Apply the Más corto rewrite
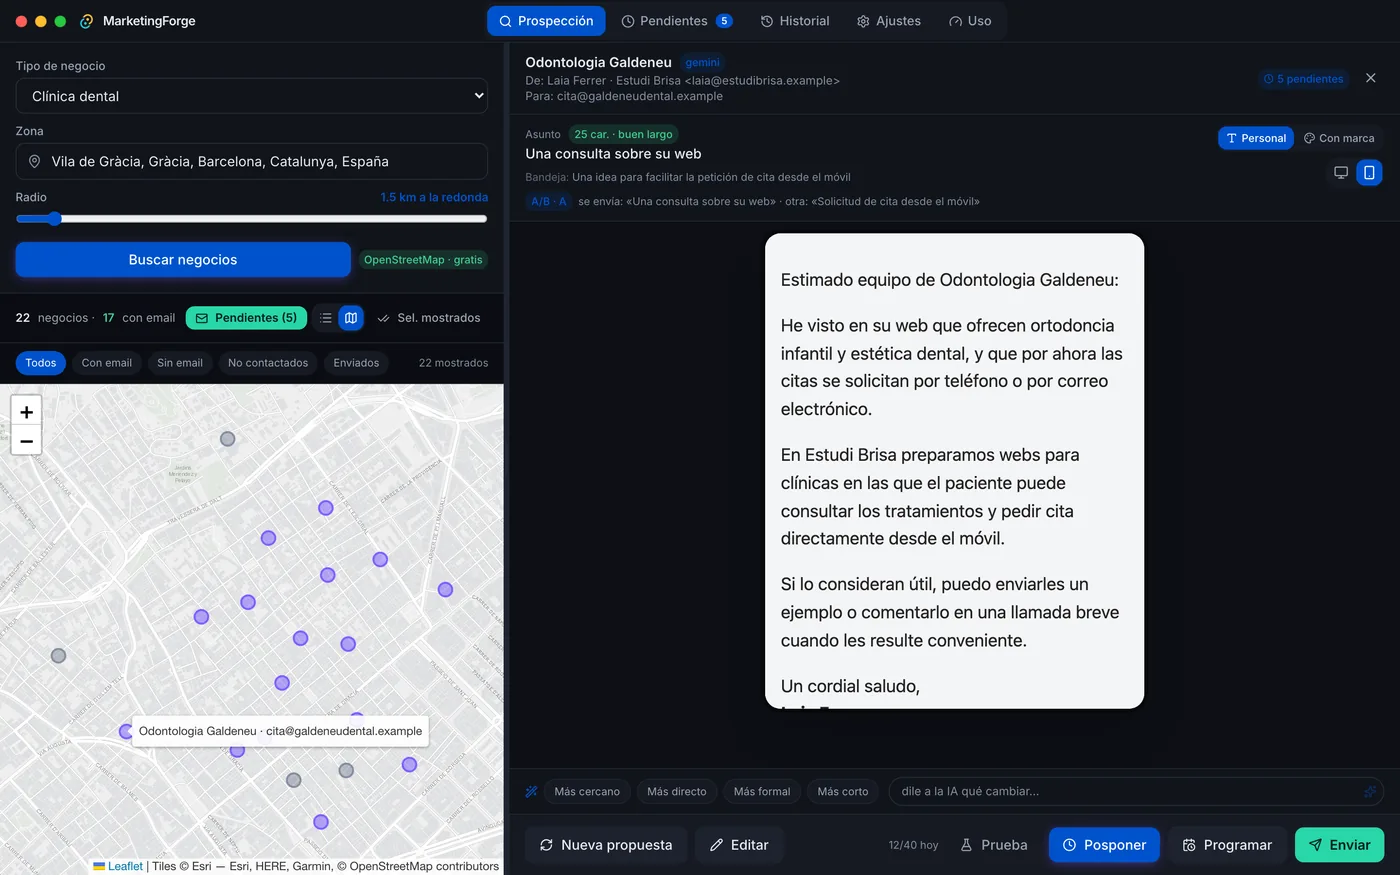Viewport: 1400px width, 875px height. click(x=843, y=792)
